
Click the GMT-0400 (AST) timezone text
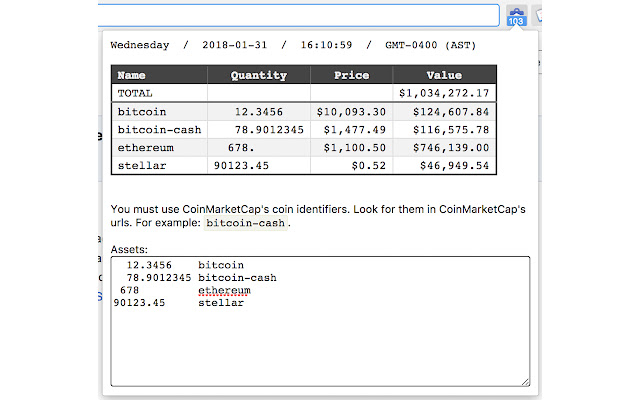pos(431,45)
